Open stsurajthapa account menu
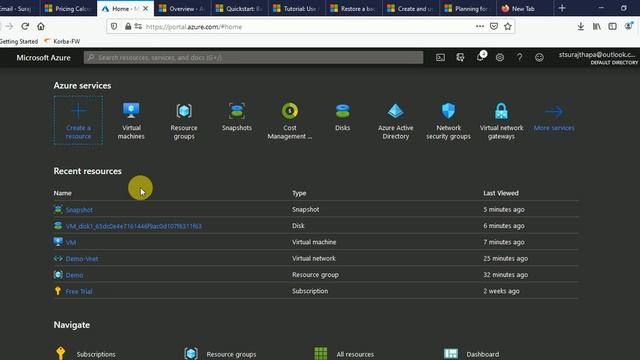The height and width of the screenshot is (360, 640). tap(598, 58)
